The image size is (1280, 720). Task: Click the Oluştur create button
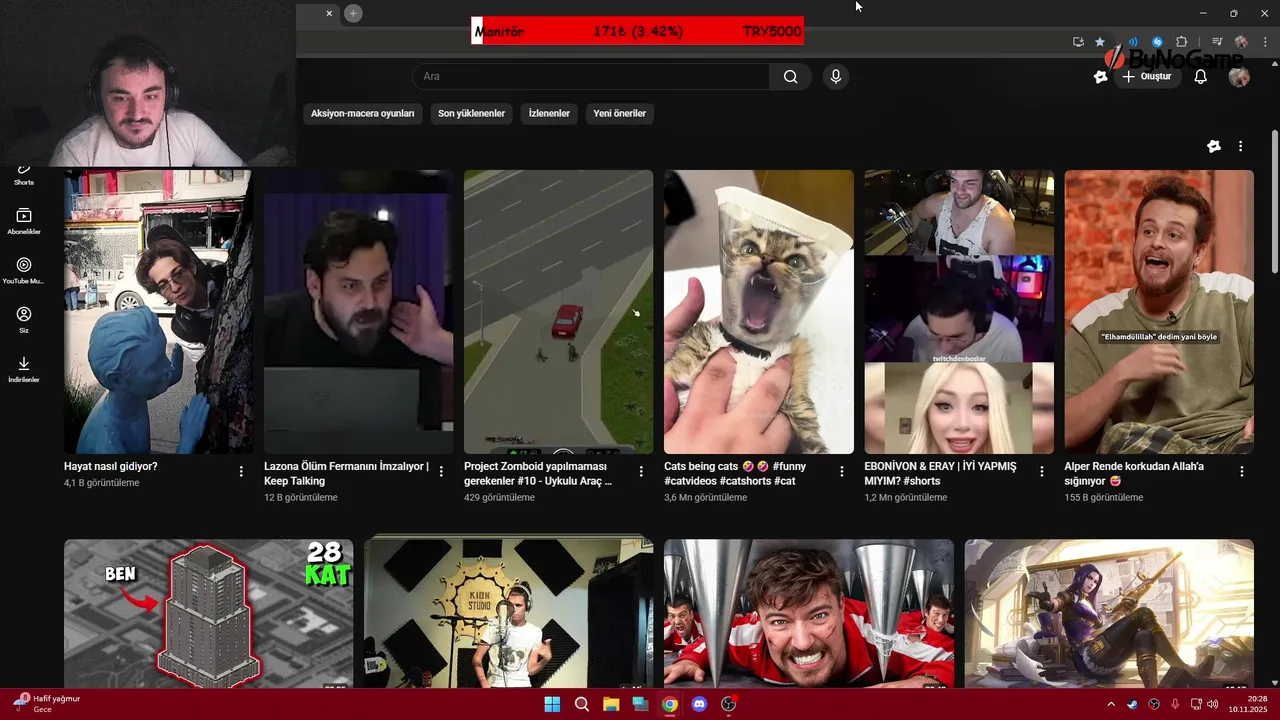click(x=1147, y=77)
